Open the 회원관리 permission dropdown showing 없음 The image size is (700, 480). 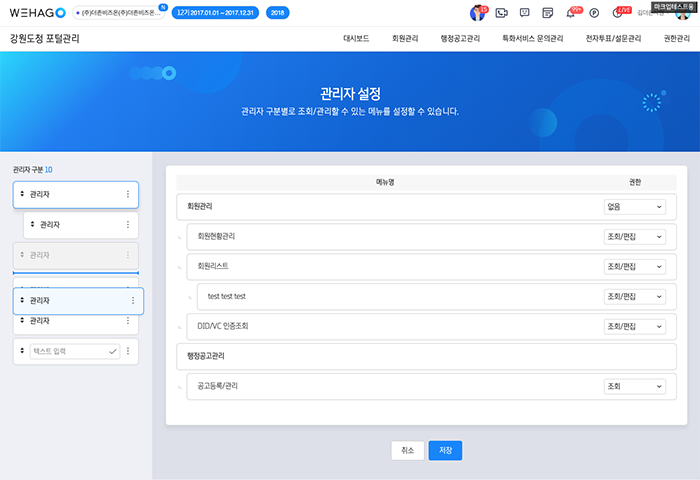[634, 207]
